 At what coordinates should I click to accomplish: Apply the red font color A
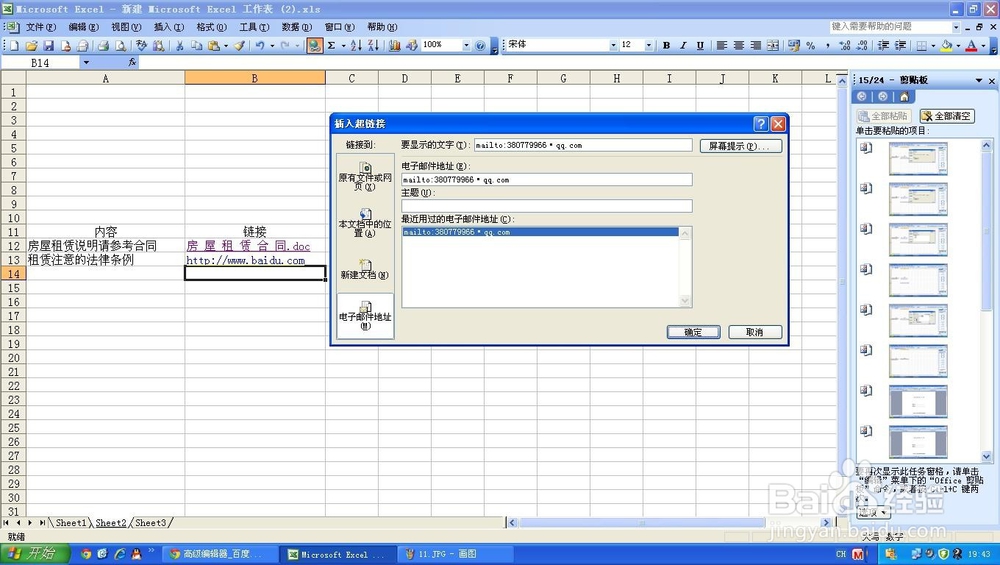971,45
